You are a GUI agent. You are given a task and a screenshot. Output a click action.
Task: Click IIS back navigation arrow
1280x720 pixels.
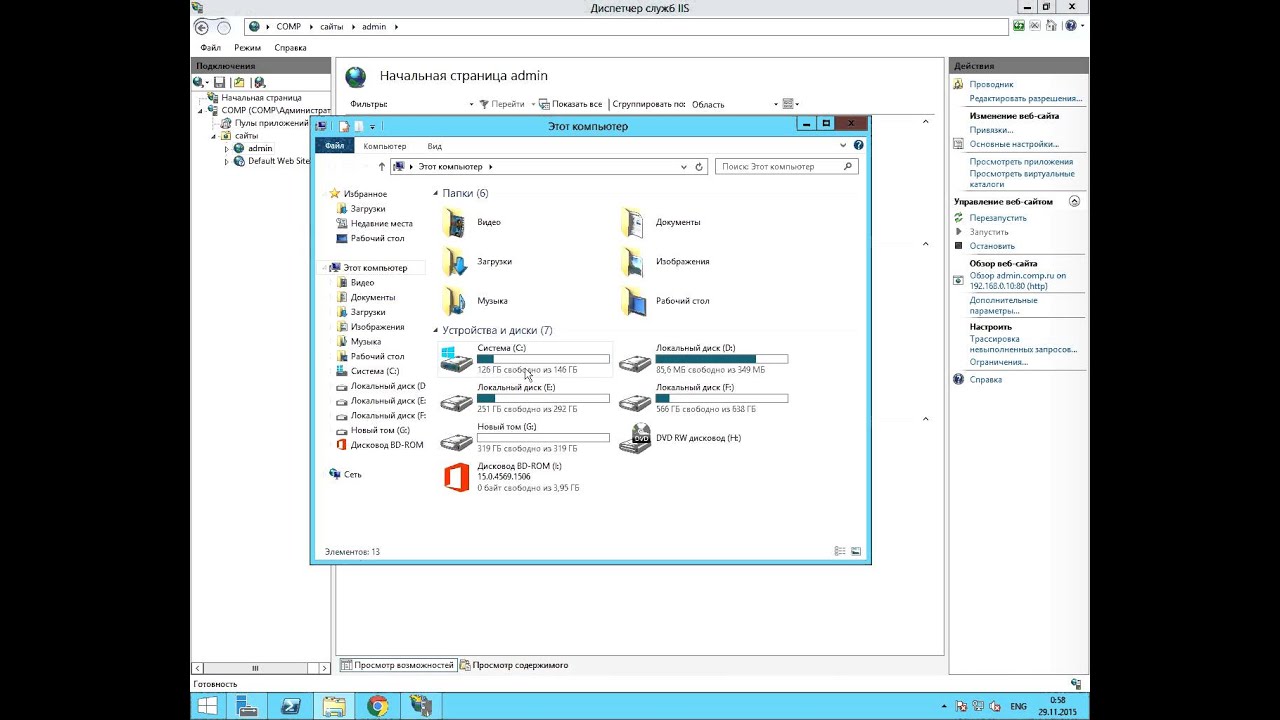[202, 27]
